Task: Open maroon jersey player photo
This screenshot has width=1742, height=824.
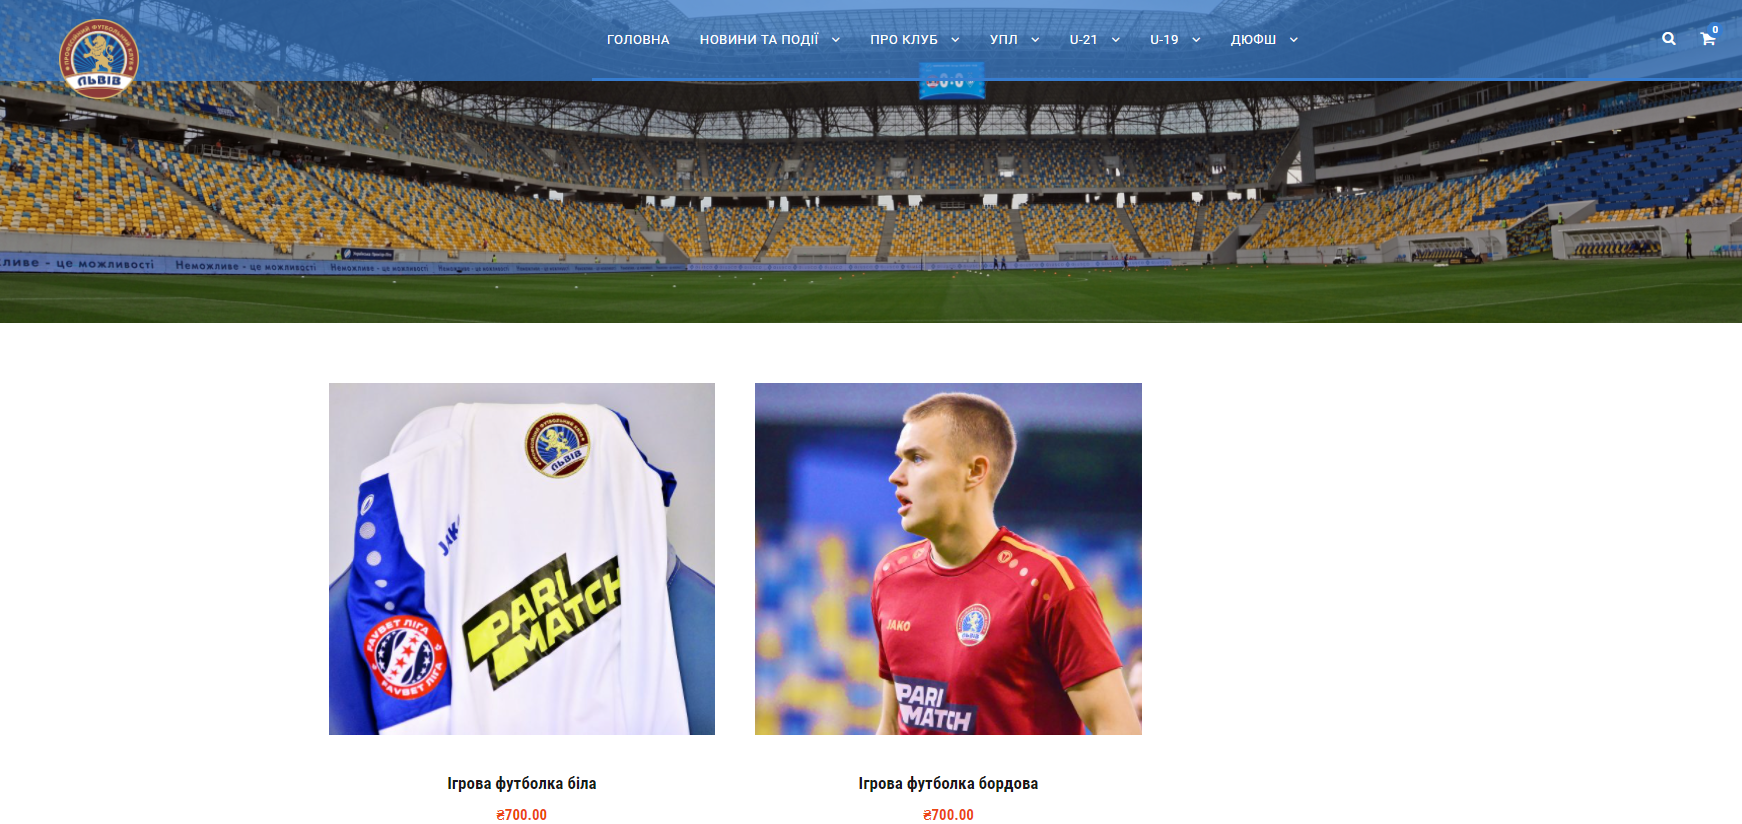Action: 948,559
